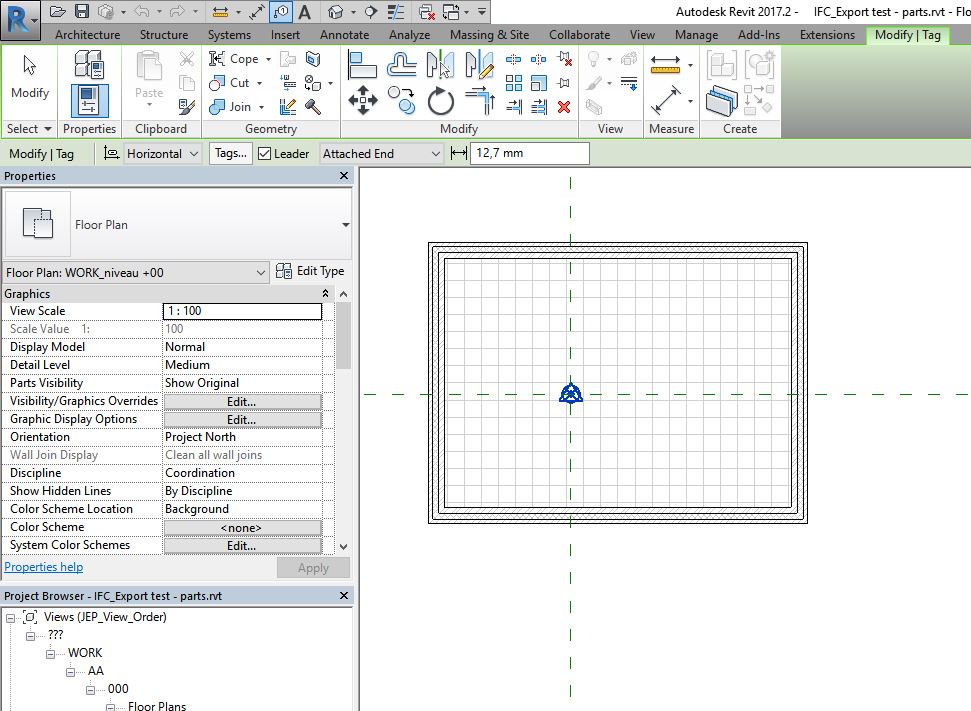The height and width of the screenshot is (711, 971).
Task: Click the Apply button in Properties
Action: tap(313, 567)
